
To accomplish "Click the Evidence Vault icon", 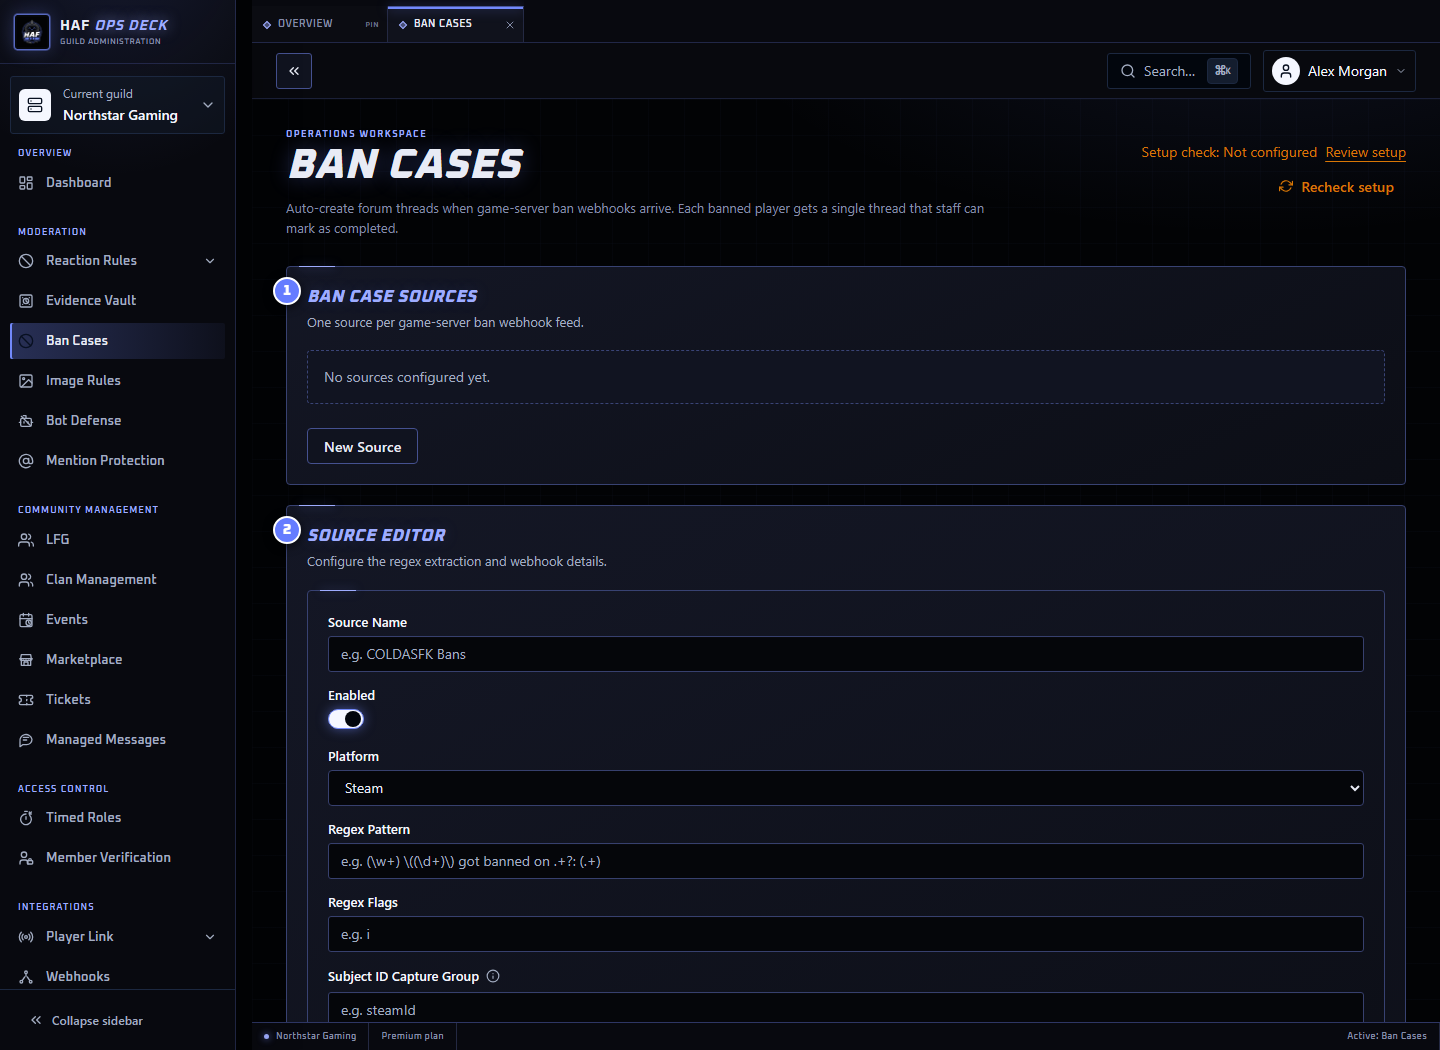I will 26,301.
